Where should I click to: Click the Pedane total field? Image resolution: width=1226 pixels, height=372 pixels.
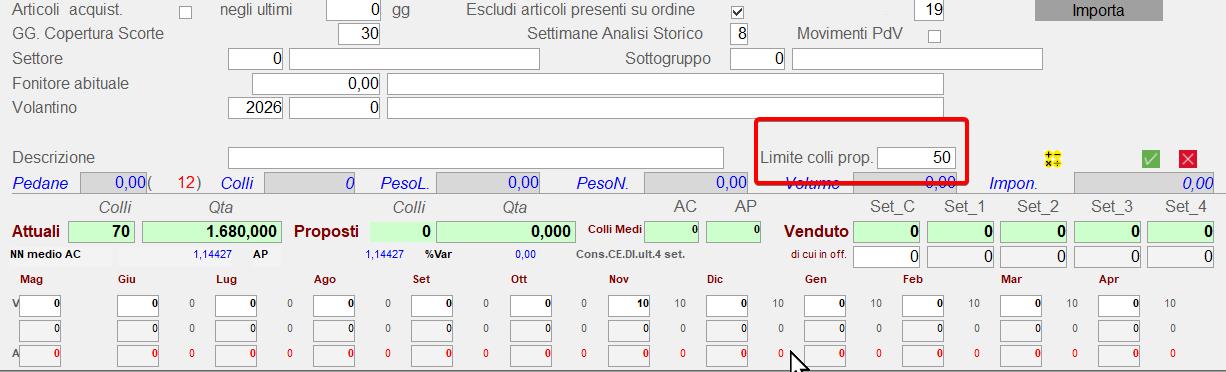[x=114, y=183]
